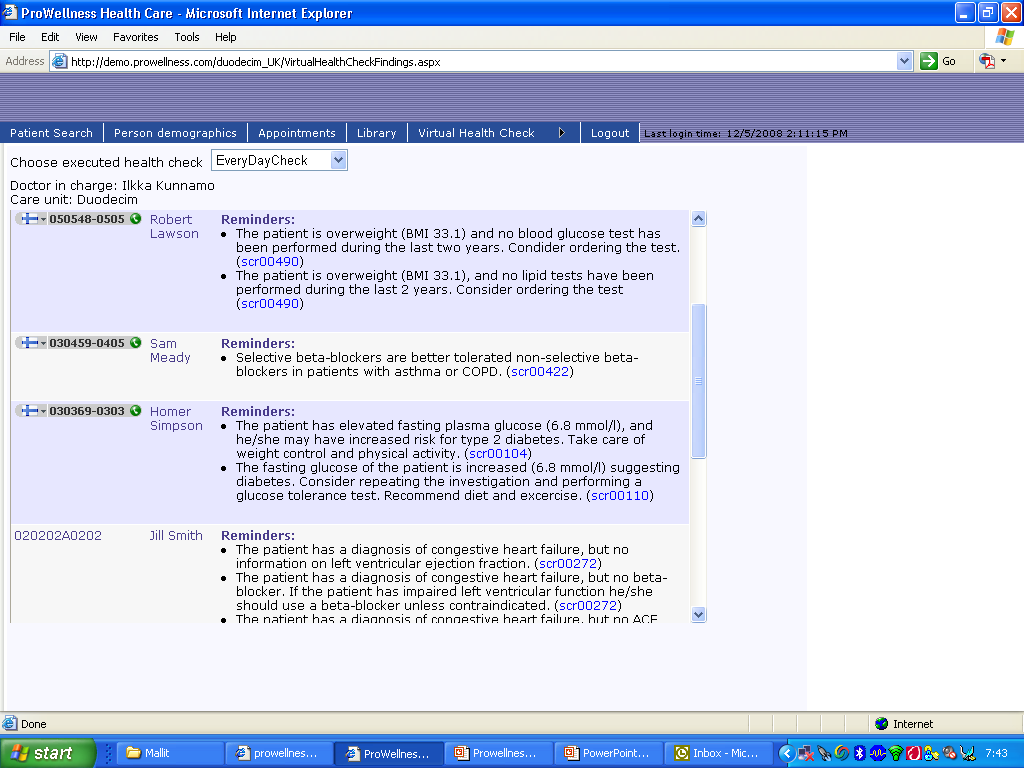This screenshot has width=1024, height=768.
Task: Open Robert Lawson's patient link
Action: point(174,227)
